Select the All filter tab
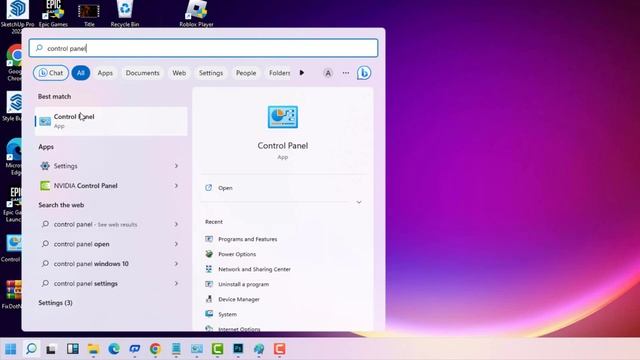This screenshot has width=640, height=360. coord(81,73)
